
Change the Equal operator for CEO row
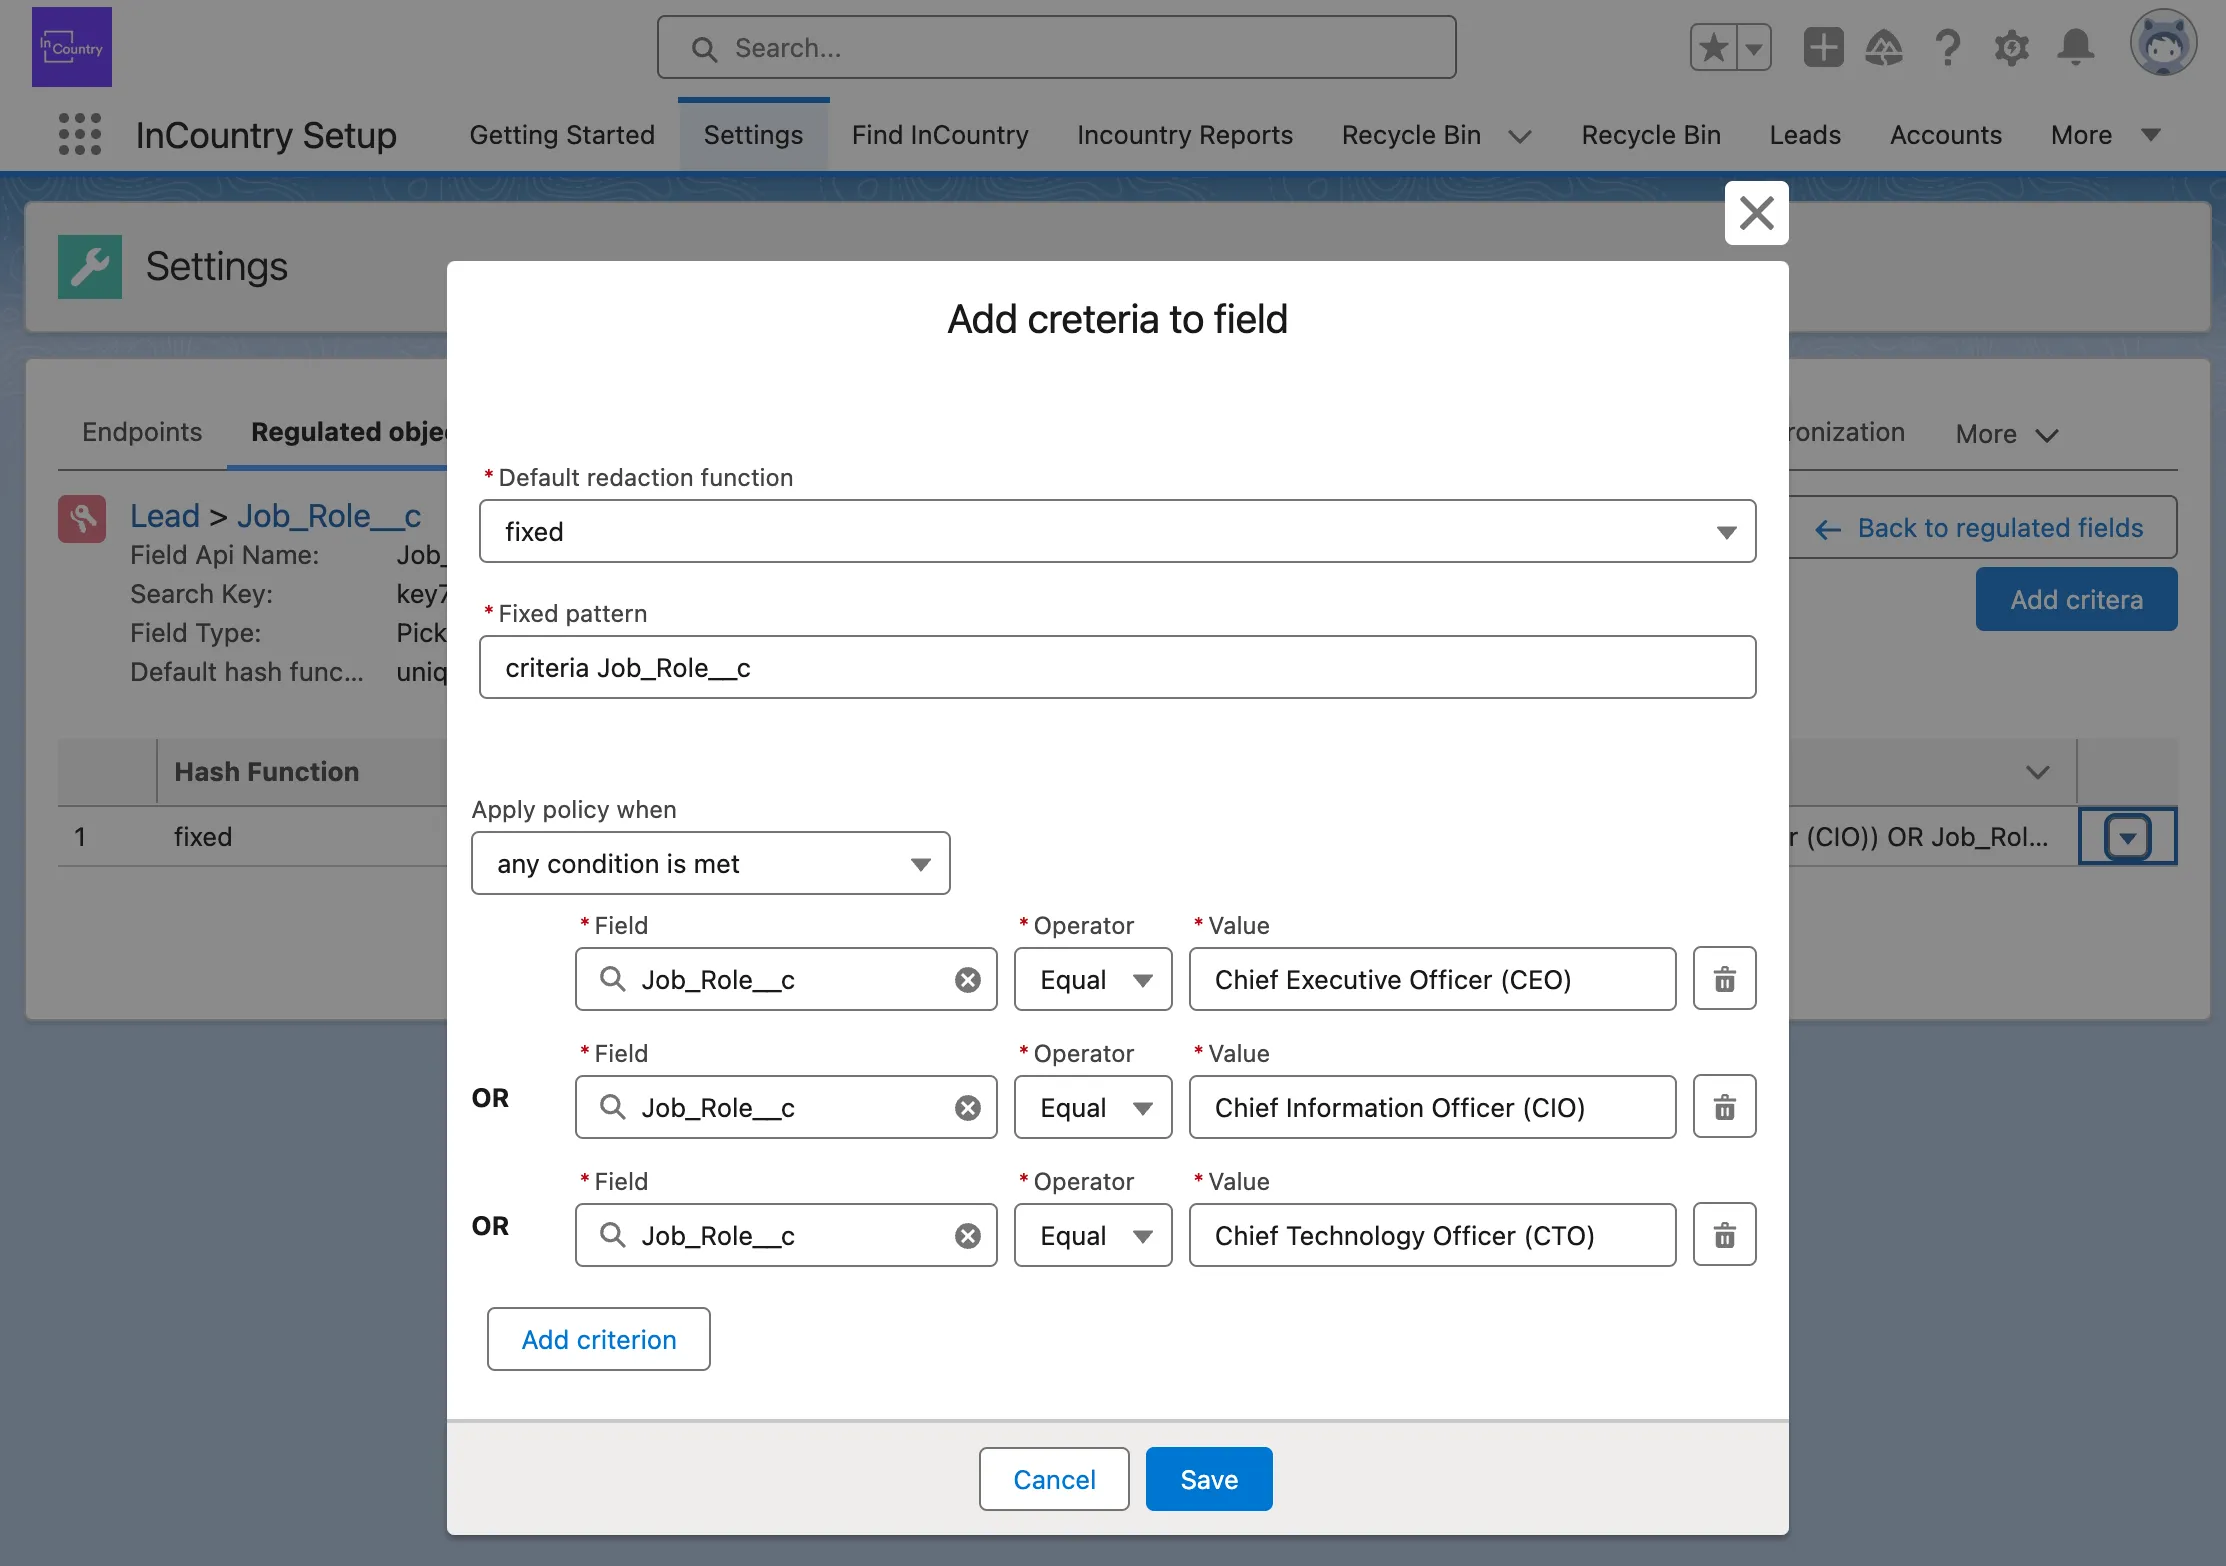[1093, 979]
